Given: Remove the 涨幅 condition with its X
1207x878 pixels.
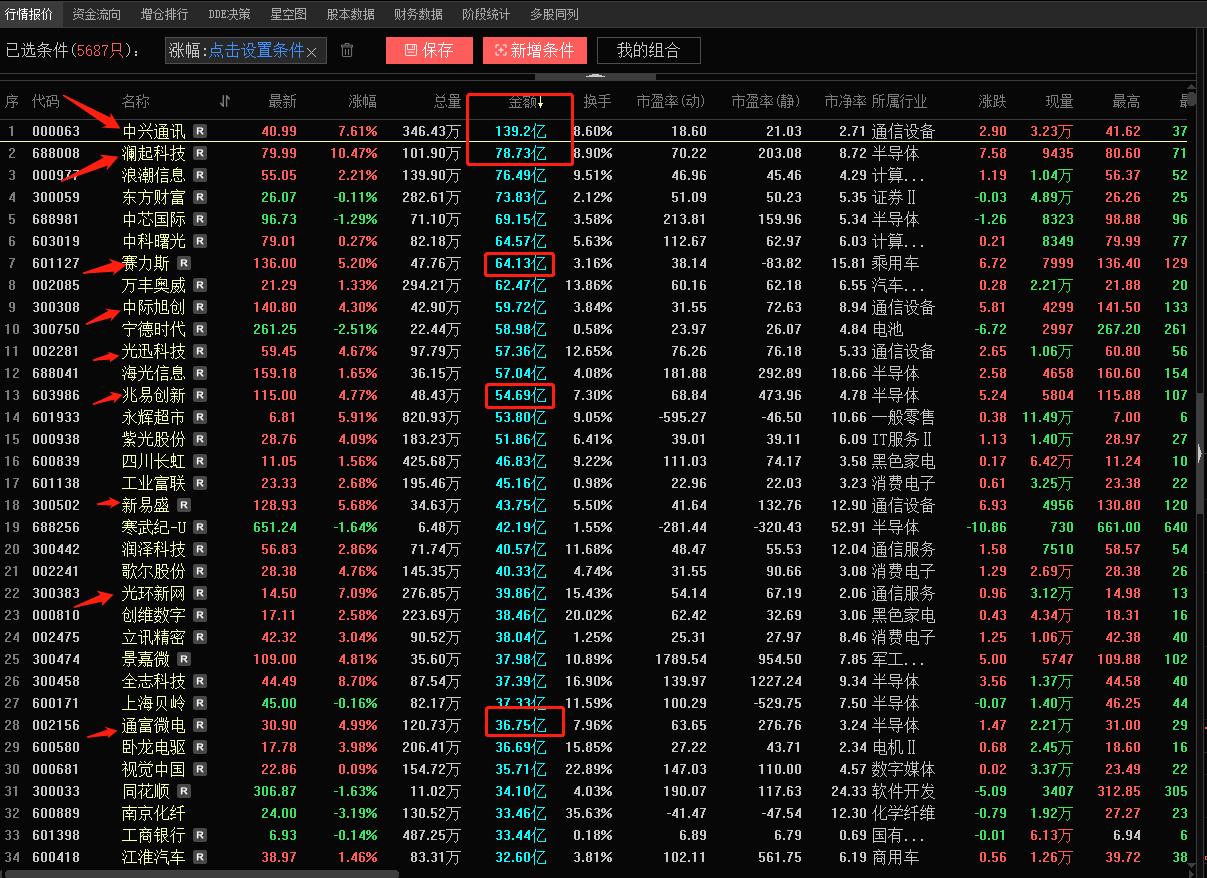Looking at the screenshot, I should [312, 52].
